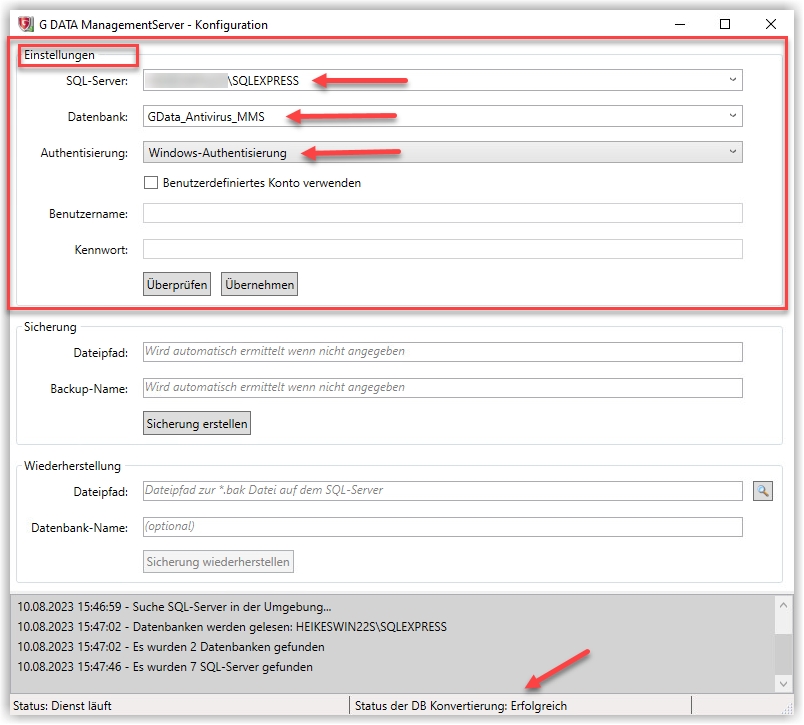Click the Datenbank-Name optional field
Viewport: 804px width, 725px height.
pyautogui.click(x=443, y=527)
